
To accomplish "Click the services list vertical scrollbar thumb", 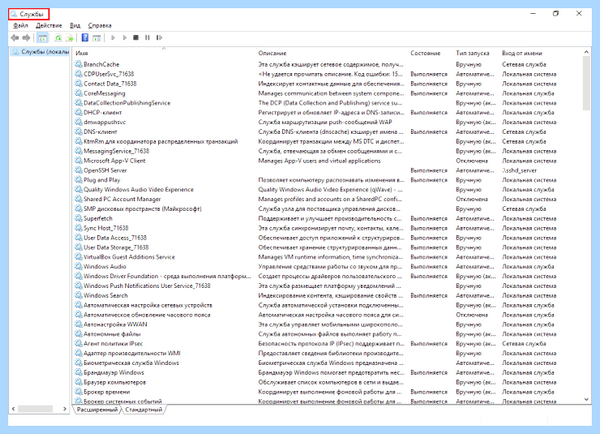I will (586, 83).
